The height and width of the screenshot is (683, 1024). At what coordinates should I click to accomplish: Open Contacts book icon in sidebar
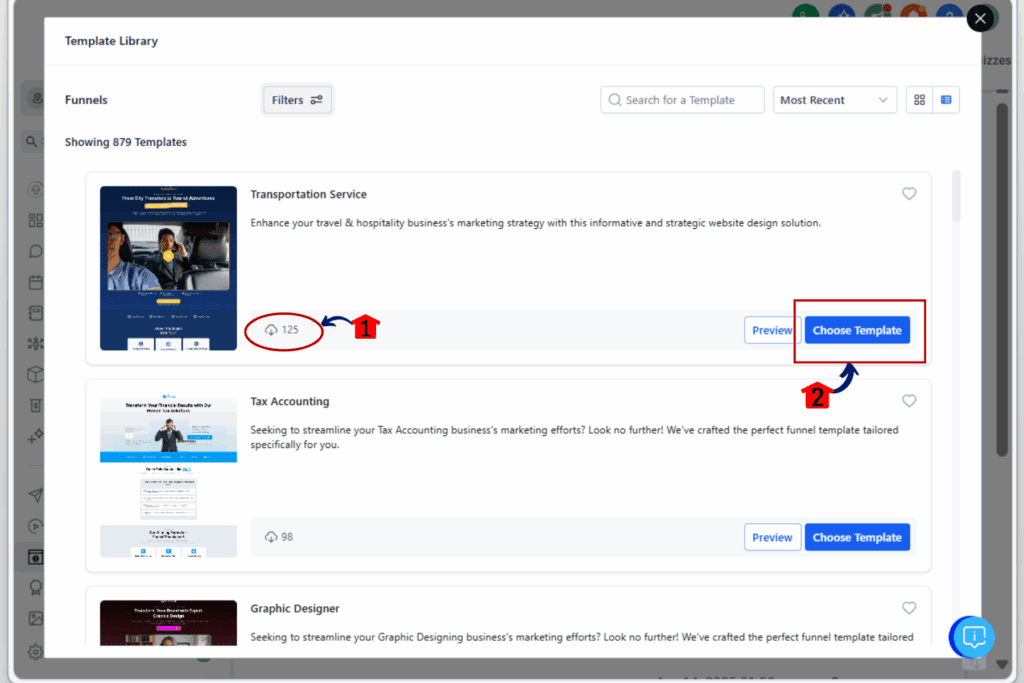(x=36, y=313)
